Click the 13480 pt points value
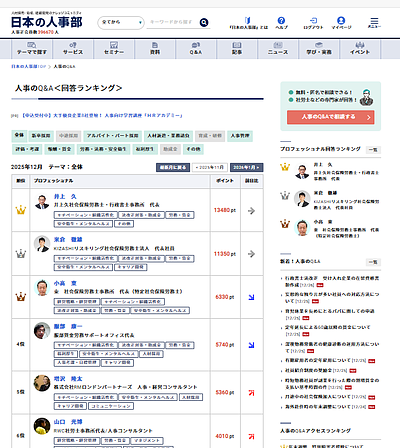 [x=225, y=210]
